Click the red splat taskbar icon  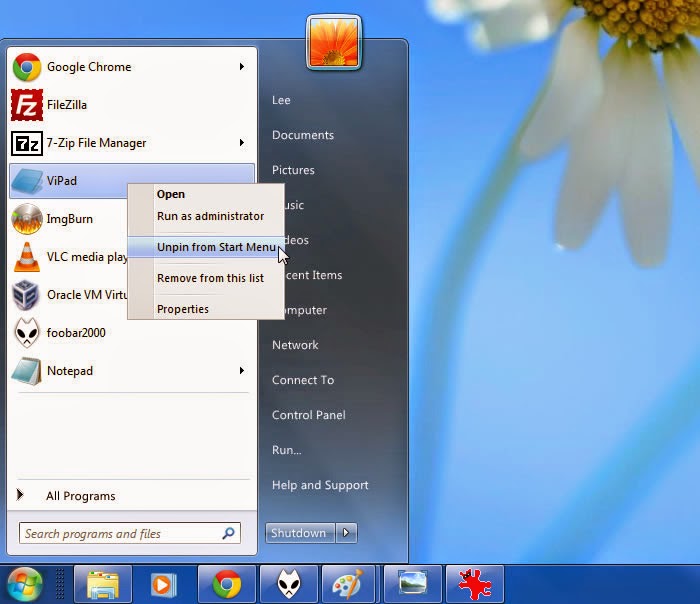(x=475, y=584)
